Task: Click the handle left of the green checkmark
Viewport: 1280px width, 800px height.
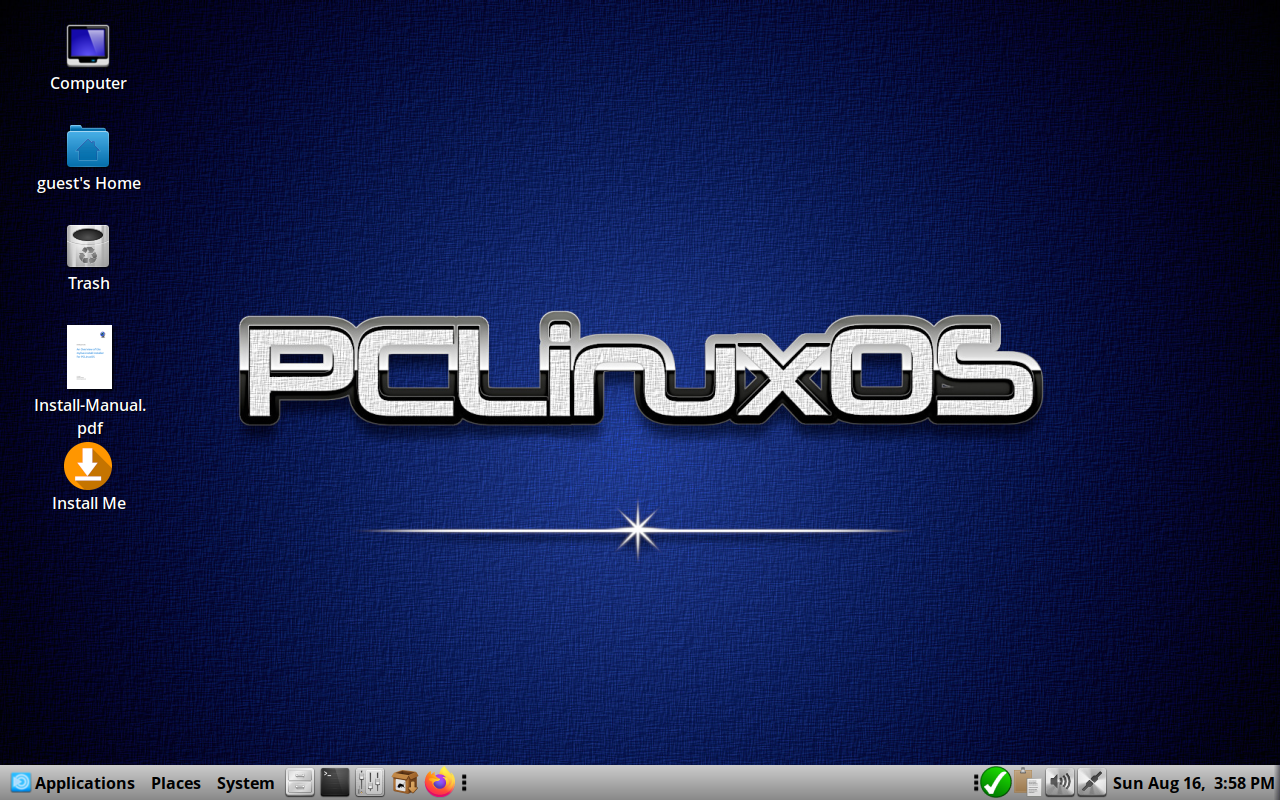Action: point(976,782)
